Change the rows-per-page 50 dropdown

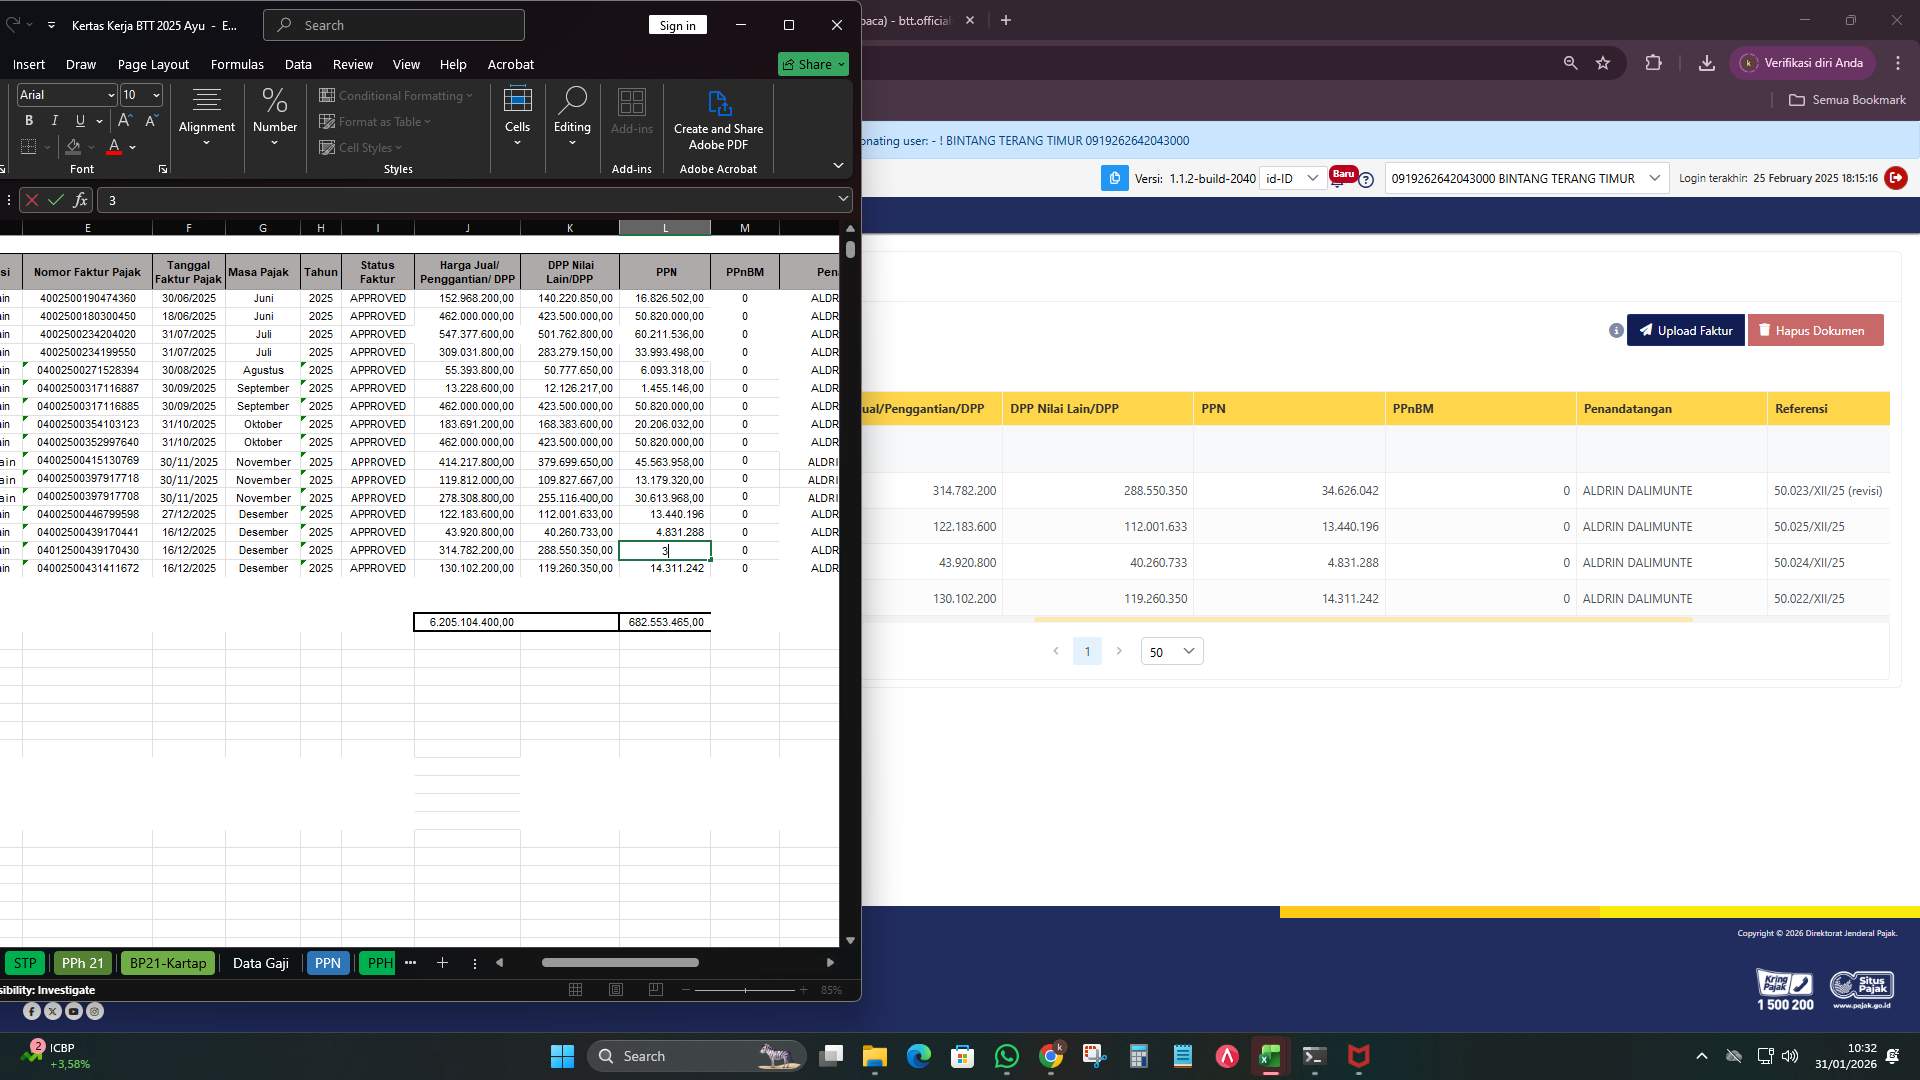[1170, 651]
